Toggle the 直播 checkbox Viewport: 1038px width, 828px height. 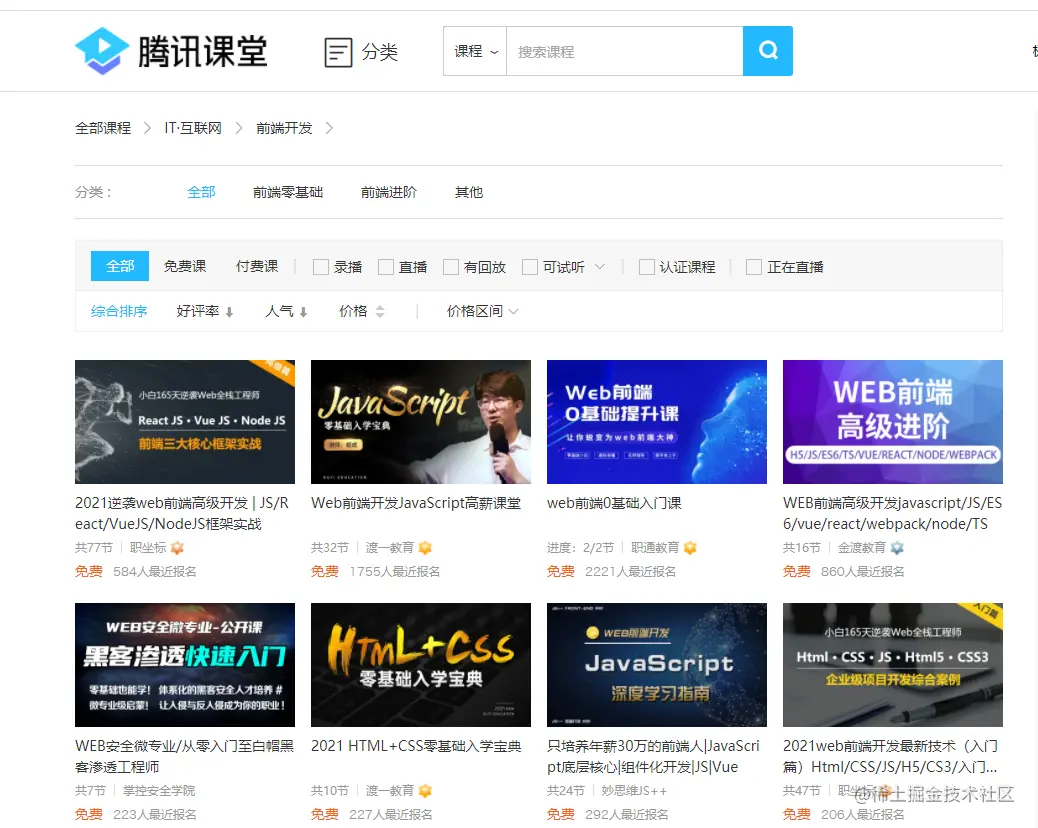(x=385, y=267)
